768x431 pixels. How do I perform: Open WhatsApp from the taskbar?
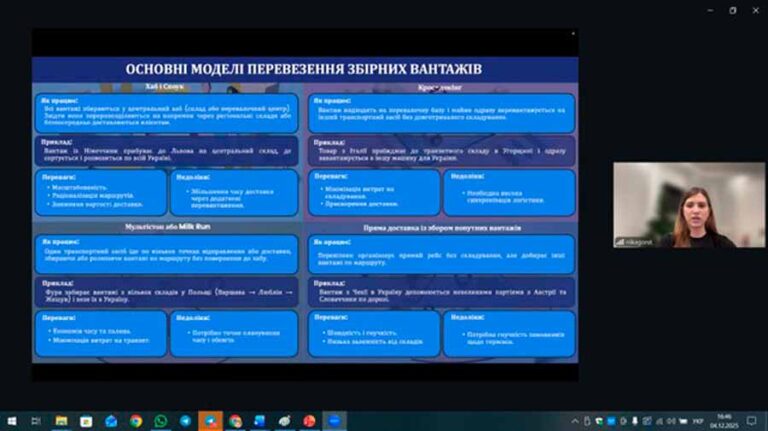pos(161,421)
